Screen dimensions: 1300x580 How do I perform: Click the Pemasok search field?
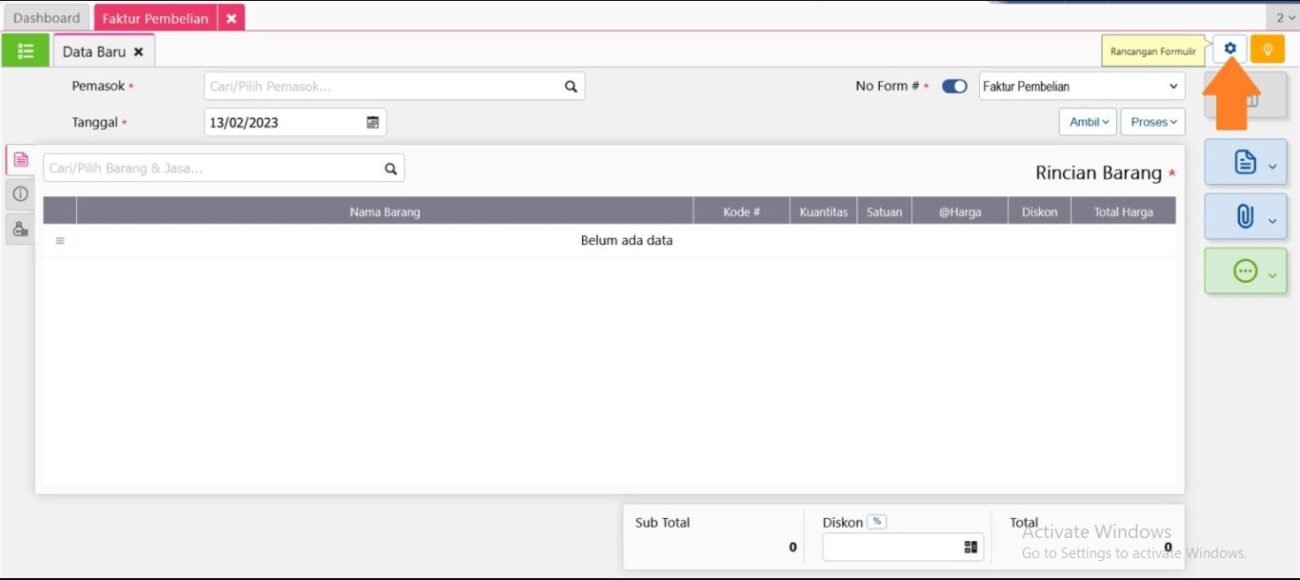[x=394, y=87]
